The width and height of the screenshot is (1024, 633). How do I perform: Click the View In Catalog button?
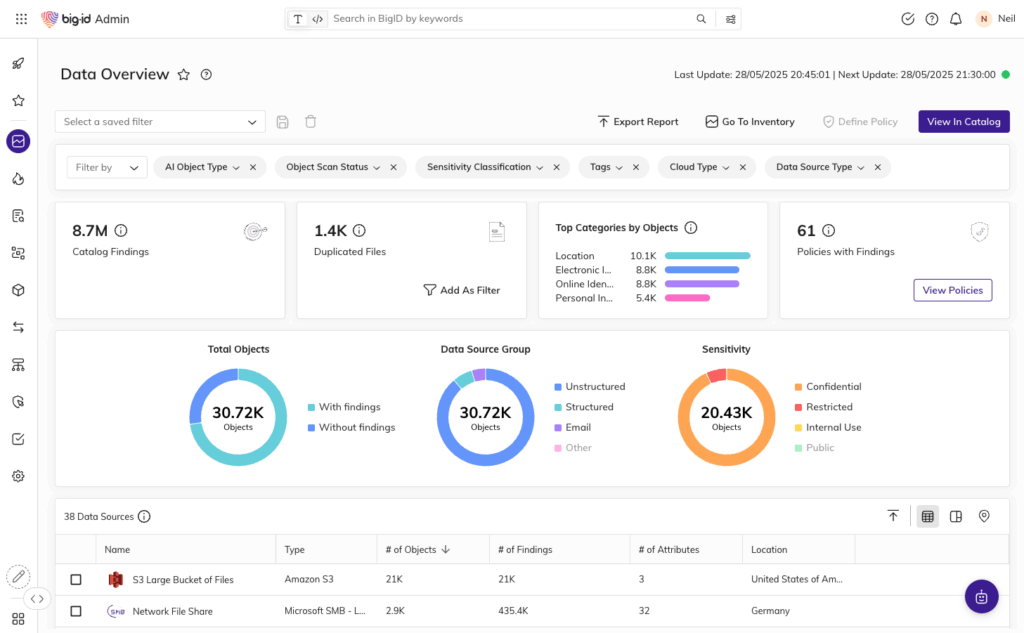point(963,122)
